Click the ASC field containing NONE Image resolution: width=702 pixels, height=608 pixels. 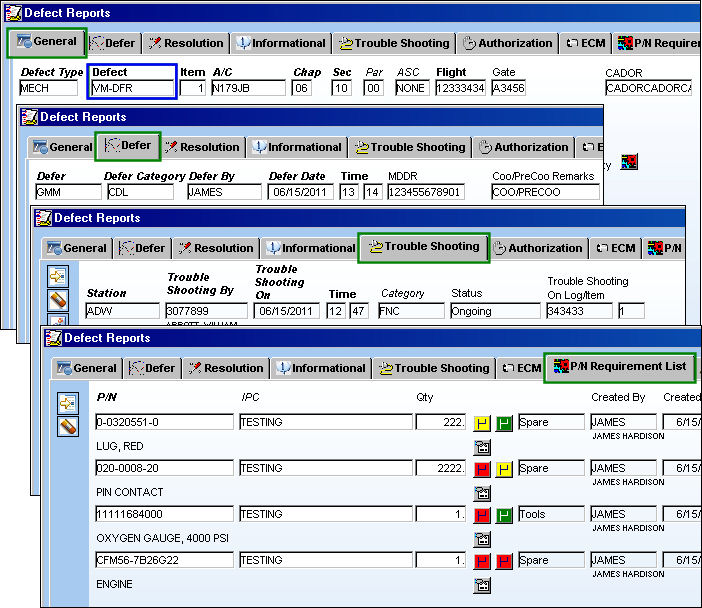pyautogui.click(x=412, y=88)
